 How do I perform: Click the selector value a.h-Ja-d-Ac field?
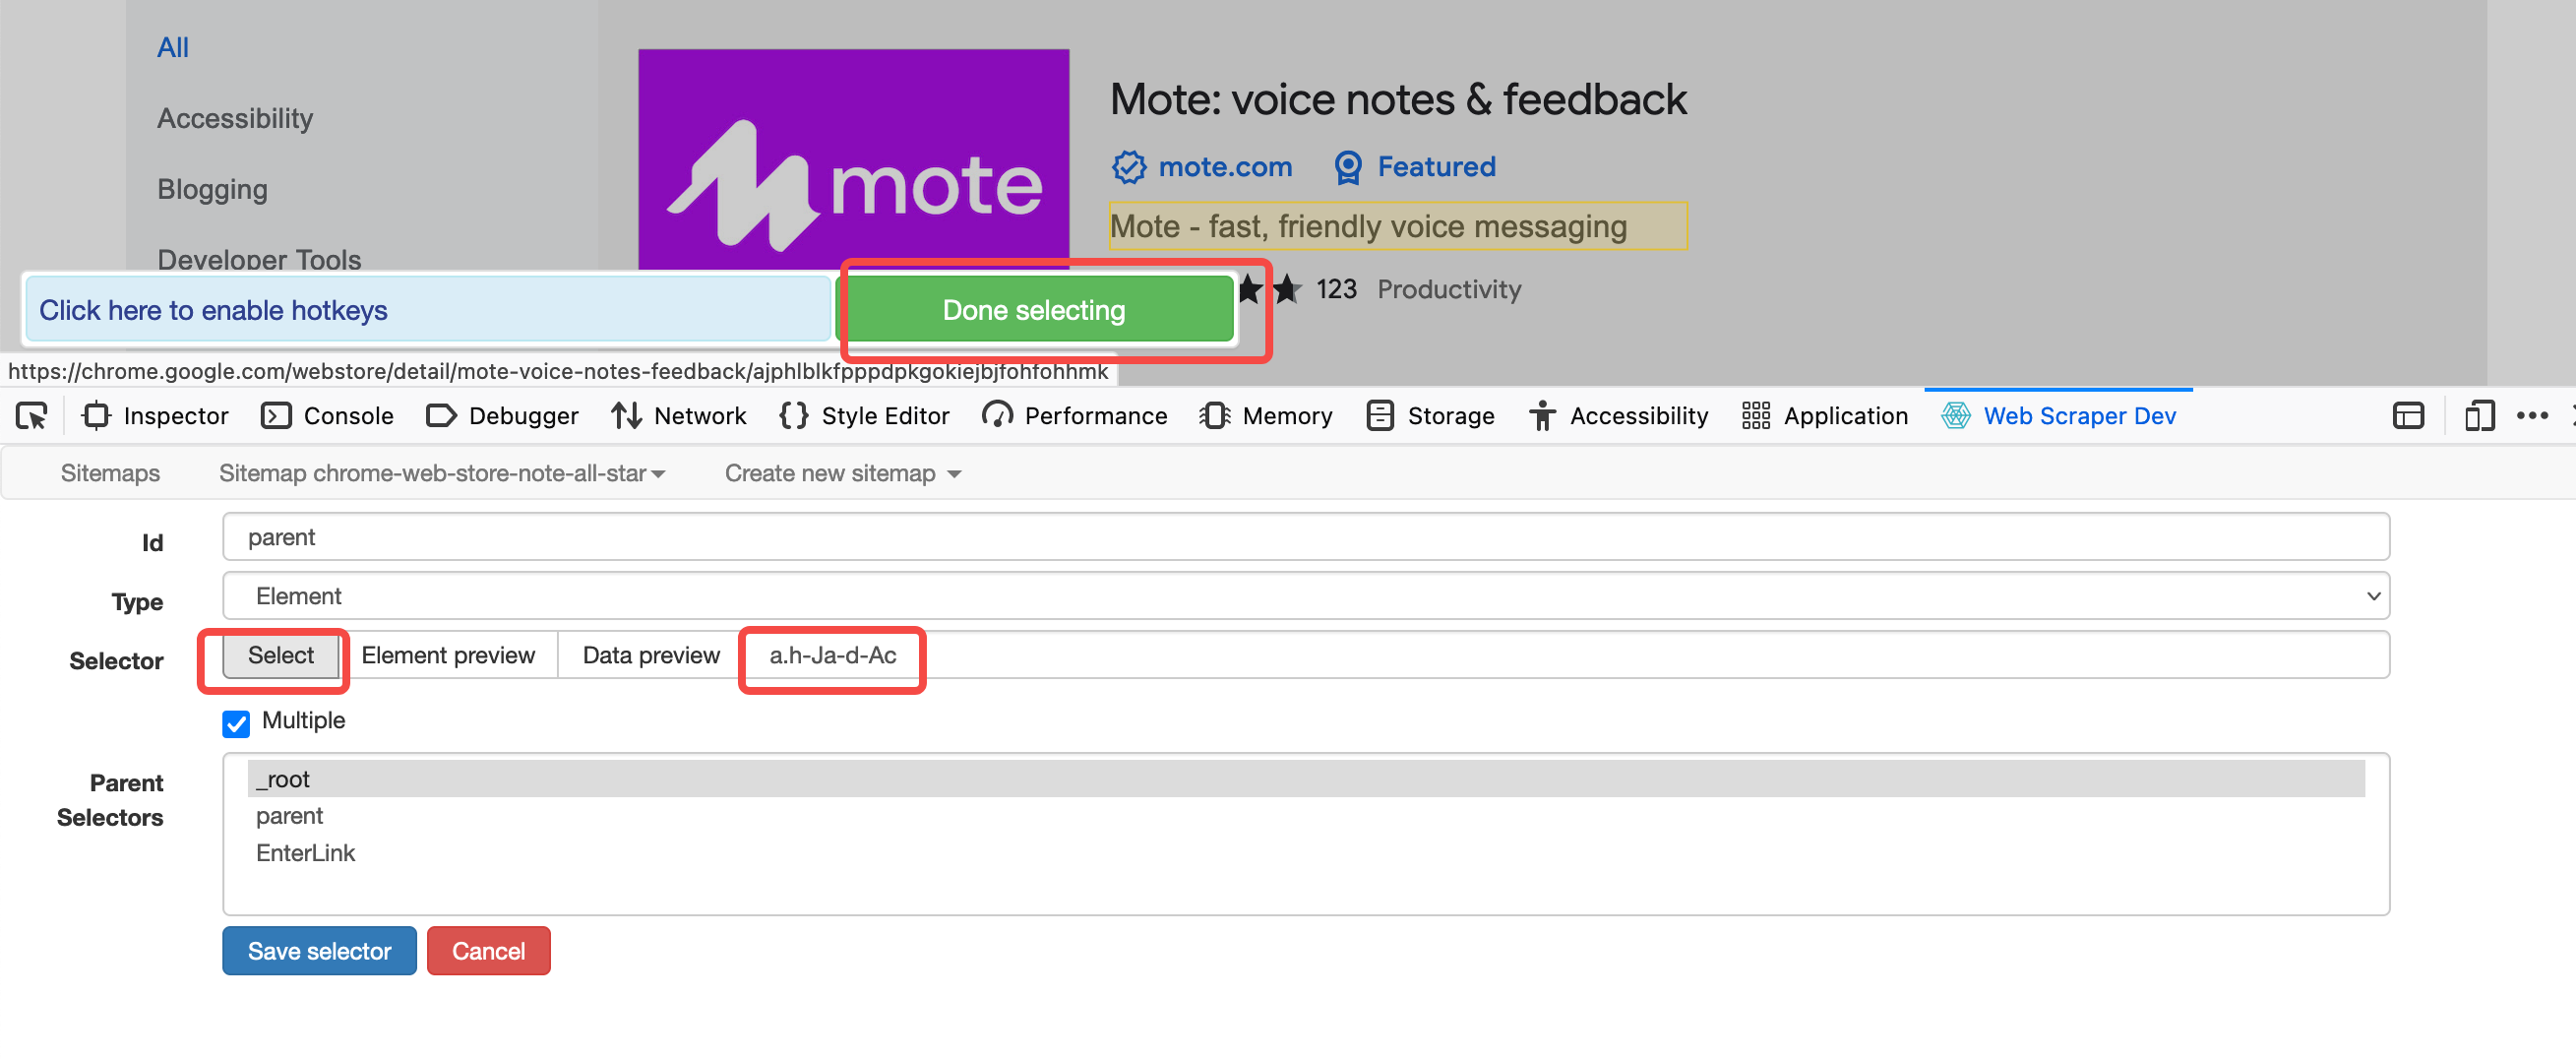[x=1567, y=655]
